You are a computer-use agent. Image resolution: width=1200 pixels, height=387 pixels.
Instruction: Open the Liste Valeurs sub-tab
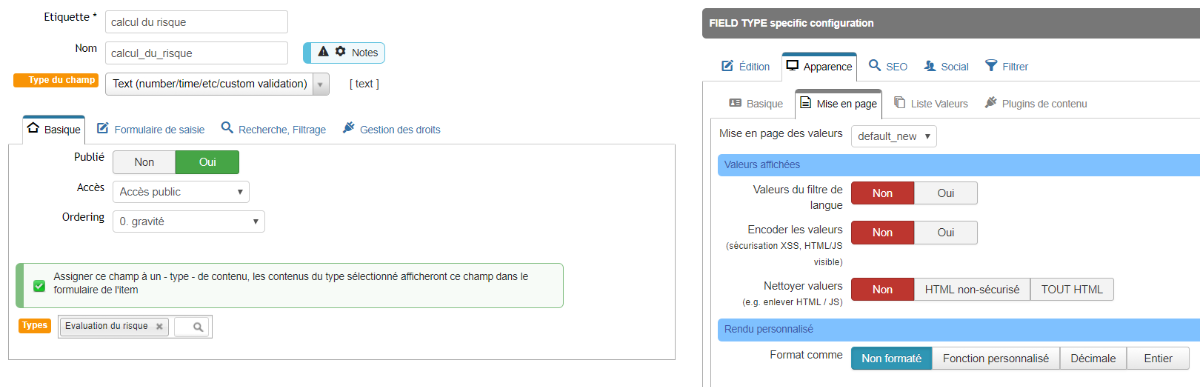(931, 103)
